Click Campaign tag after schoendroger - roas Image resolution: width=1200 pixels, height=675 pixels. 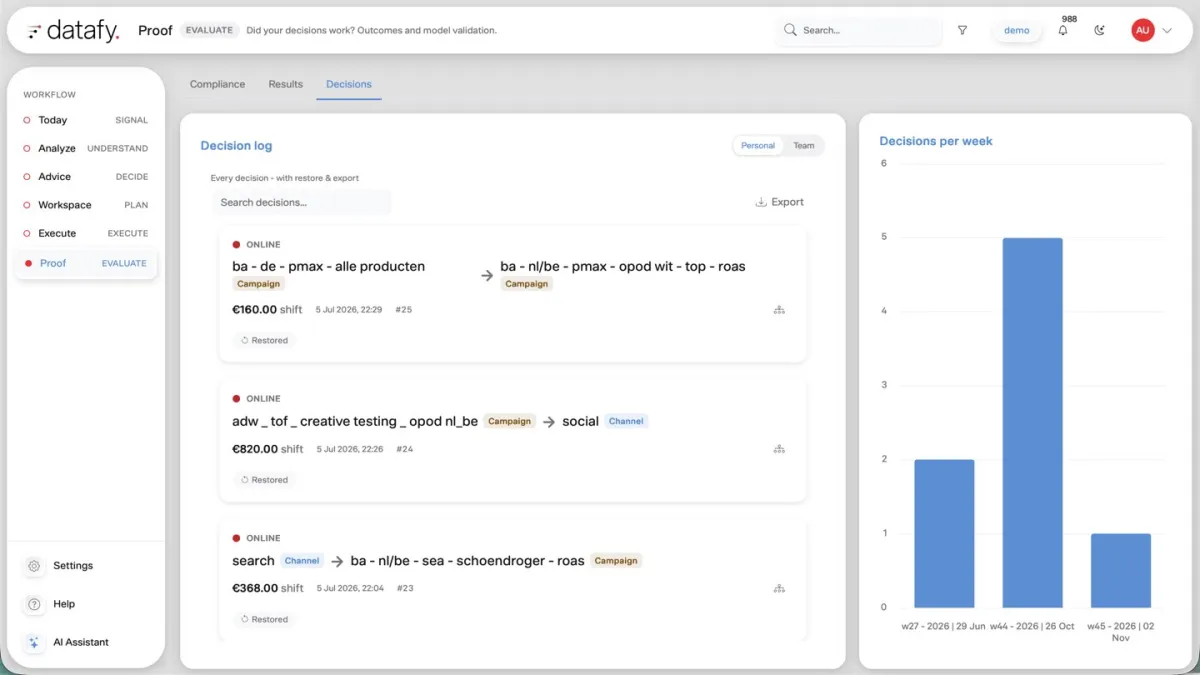click(x=616, y=561)
